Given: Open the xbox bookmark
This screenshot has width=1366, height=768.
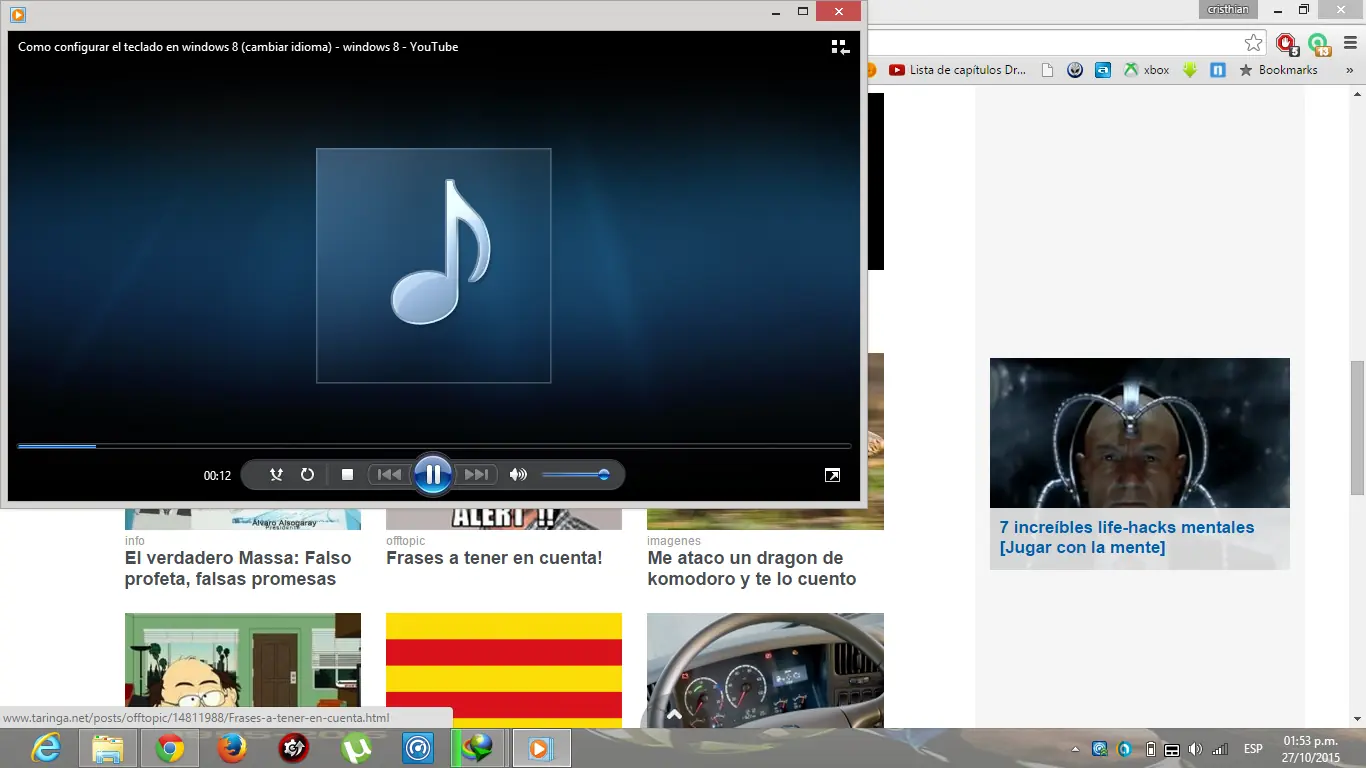Looking at the screenshot, I should 1146,70.
